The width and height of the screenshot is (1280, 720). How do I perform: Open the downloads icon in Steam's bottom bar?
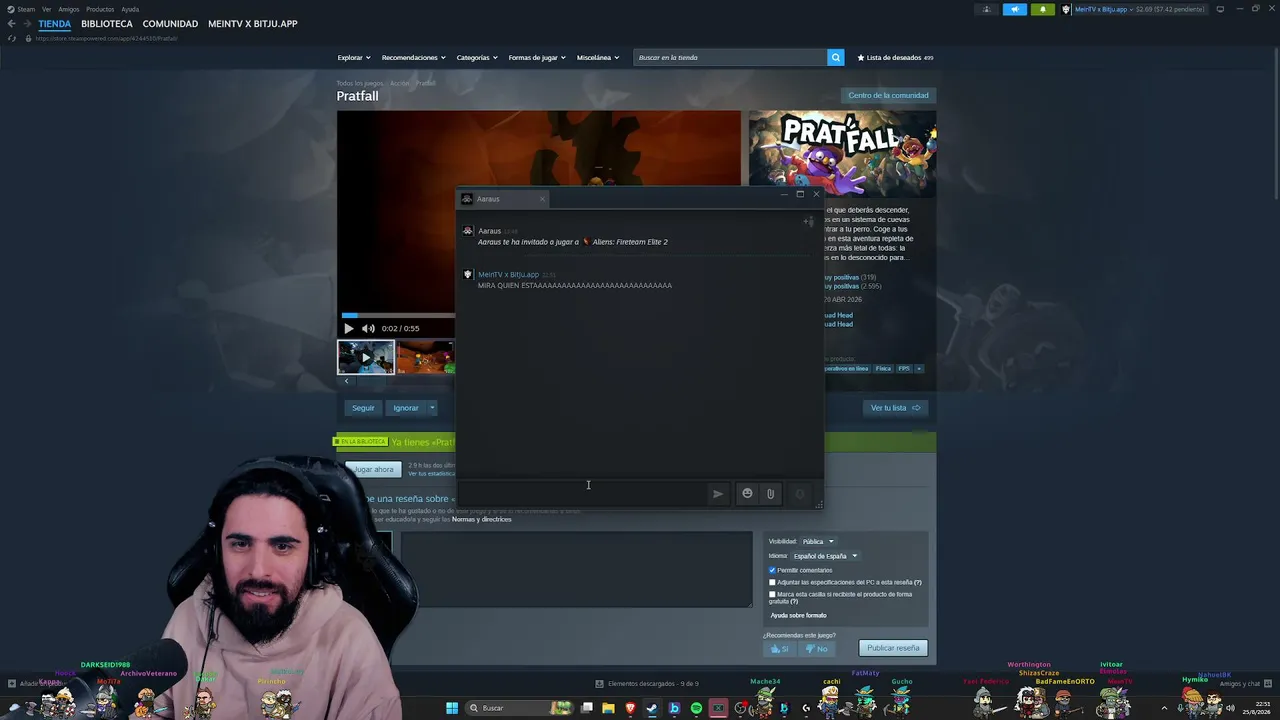point(599,684)
